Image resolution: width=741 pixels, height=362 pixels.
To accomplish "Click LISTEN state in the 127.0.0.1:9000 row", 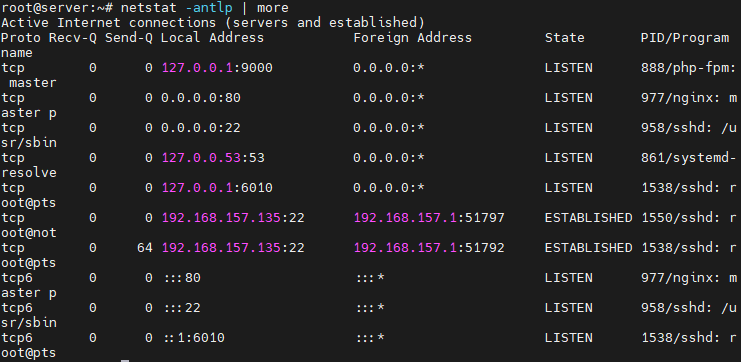I will tap(569, 68).
